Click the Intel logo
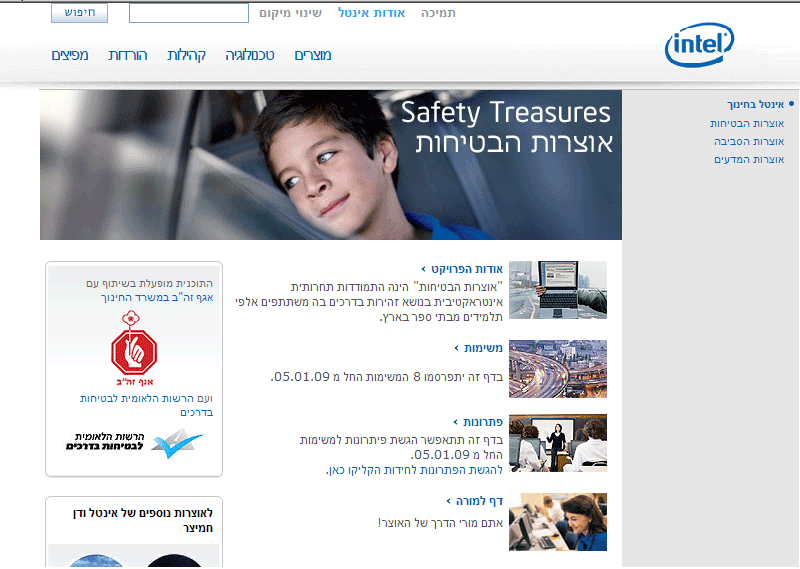Viewport: 800px width, 569px height. click(x=699, y=45)
